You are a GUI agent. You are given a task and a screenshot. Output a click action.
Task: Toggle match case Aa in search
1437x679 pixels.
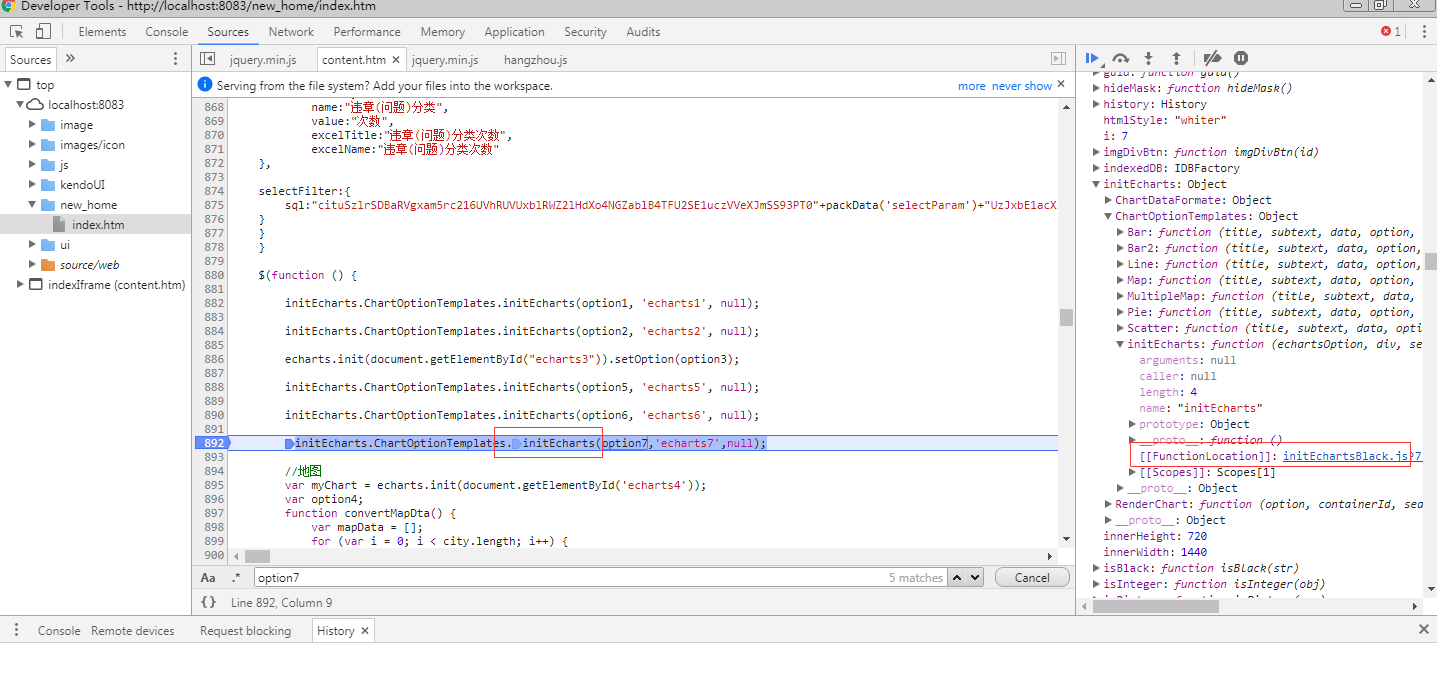208,577
